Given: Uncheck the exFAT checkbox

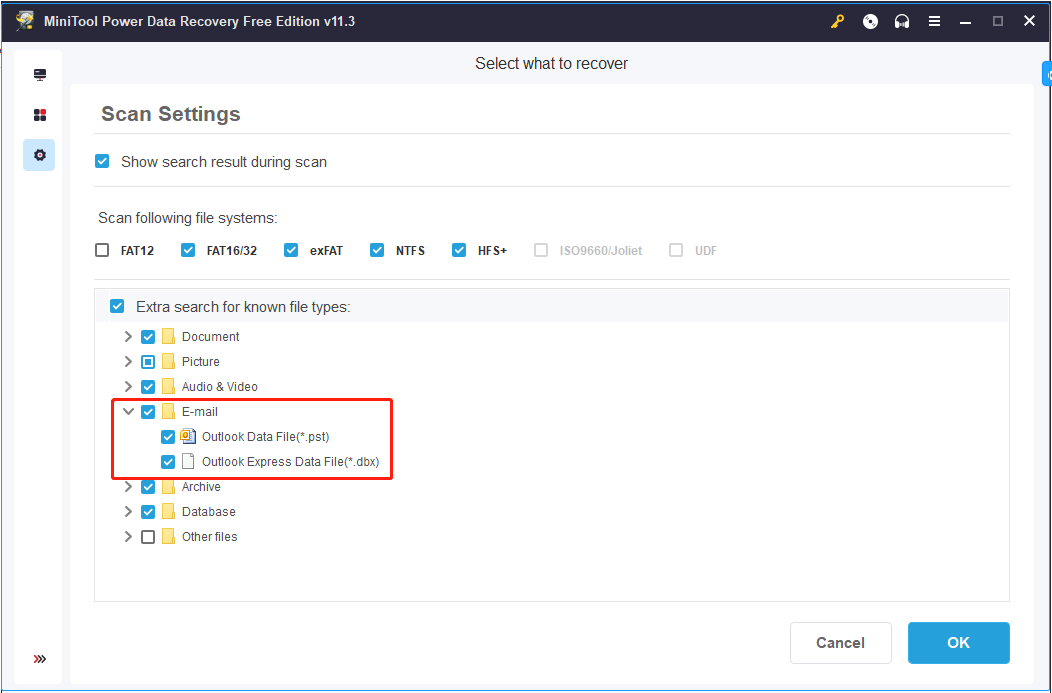Looking at the screenshot, I should tap(291, 250).
